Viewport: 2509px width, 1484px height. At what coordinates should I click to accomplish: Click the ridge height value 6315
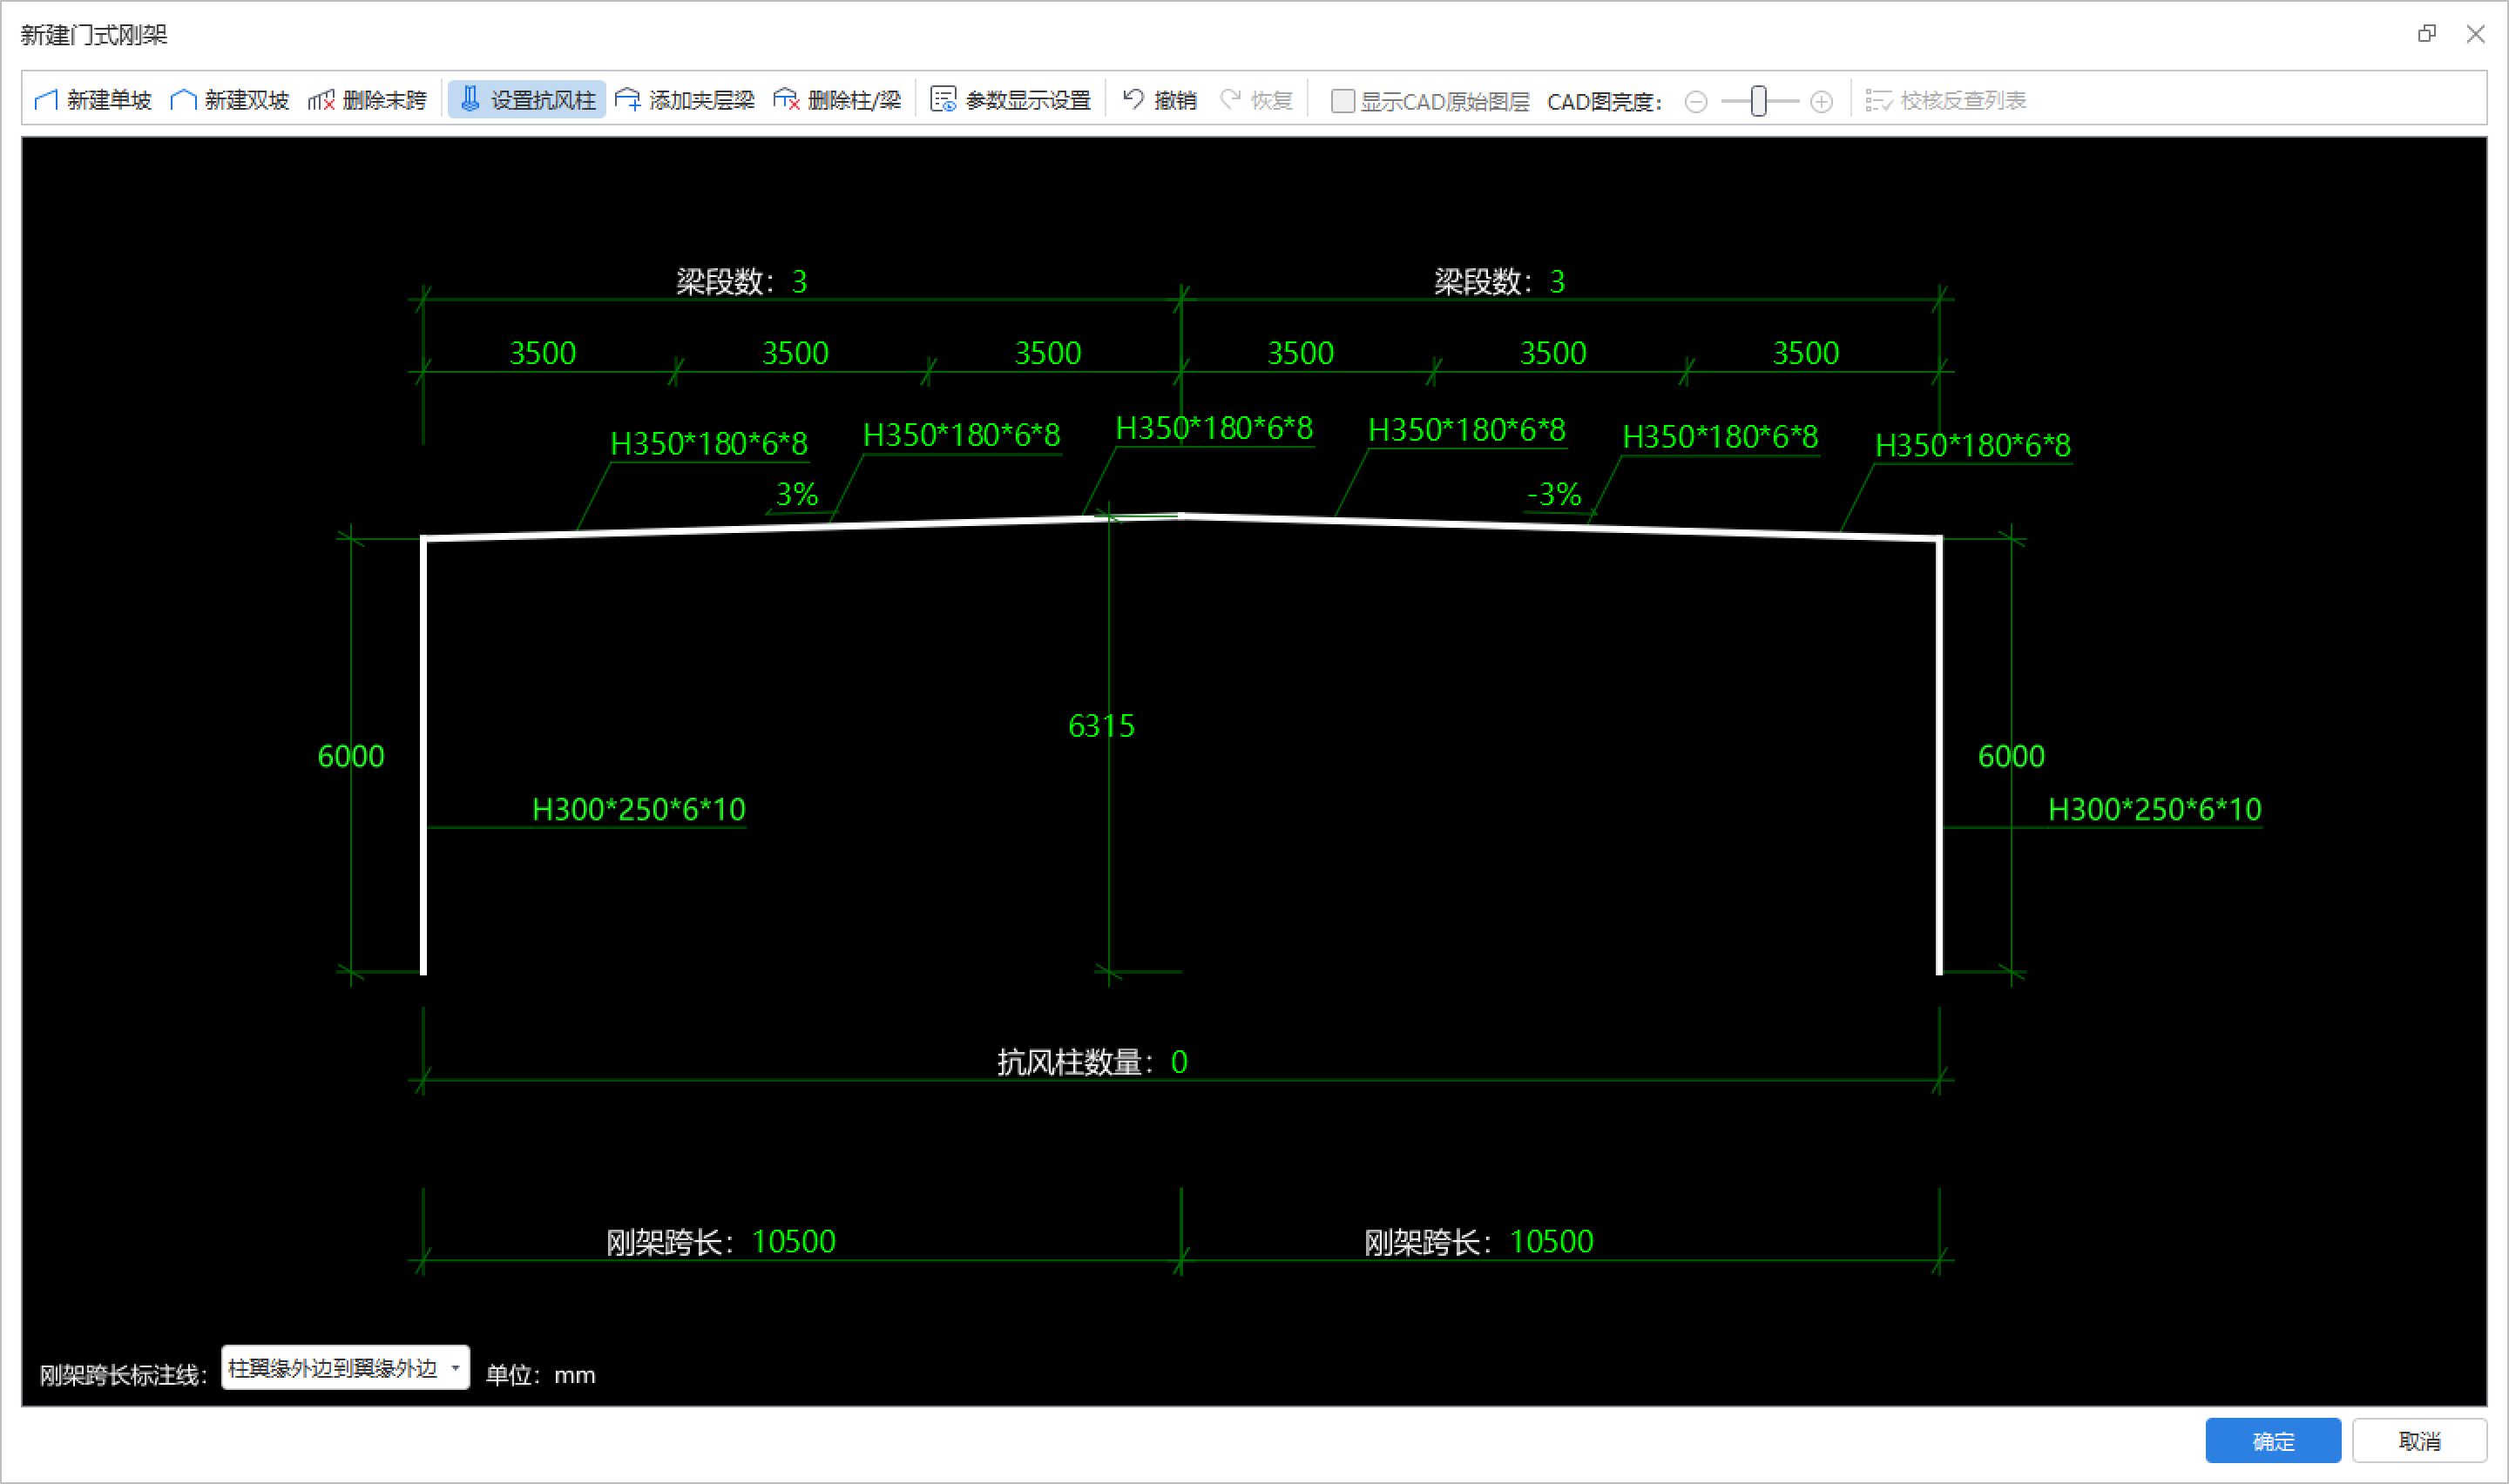(1101, 726)
